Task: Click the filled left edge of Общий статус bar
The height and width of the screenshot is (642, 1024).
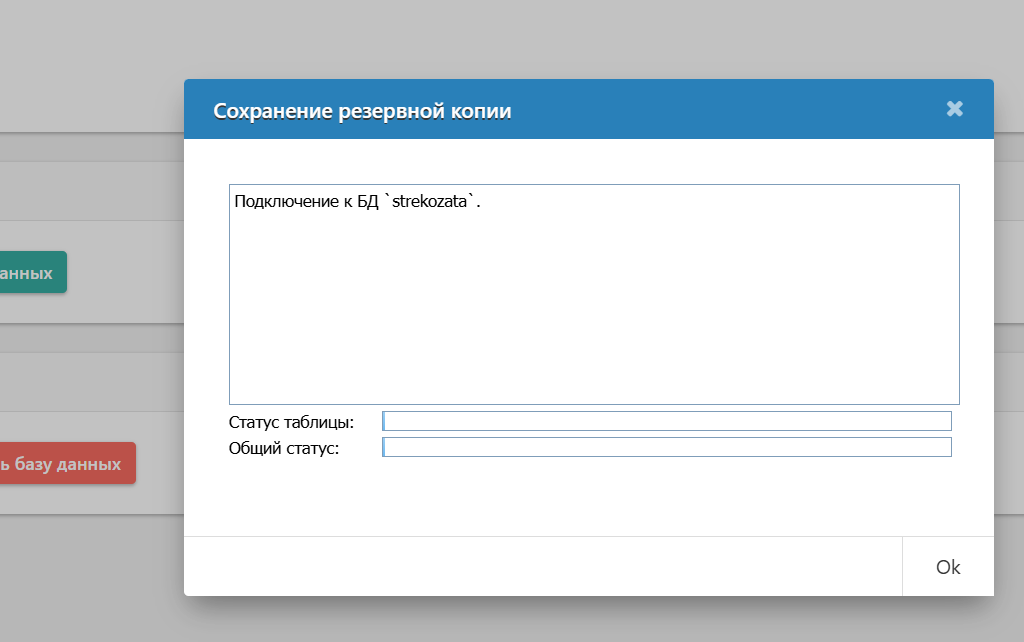Action: click(385, 447)
